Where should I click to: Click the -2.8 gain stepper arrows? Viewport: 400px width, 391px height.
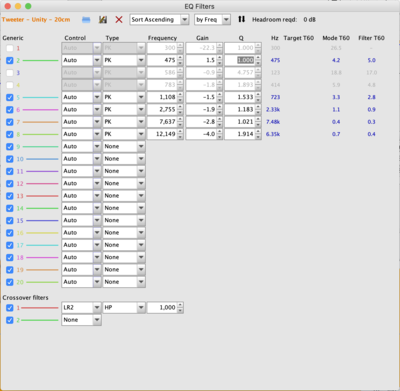[x=219, y=122]
